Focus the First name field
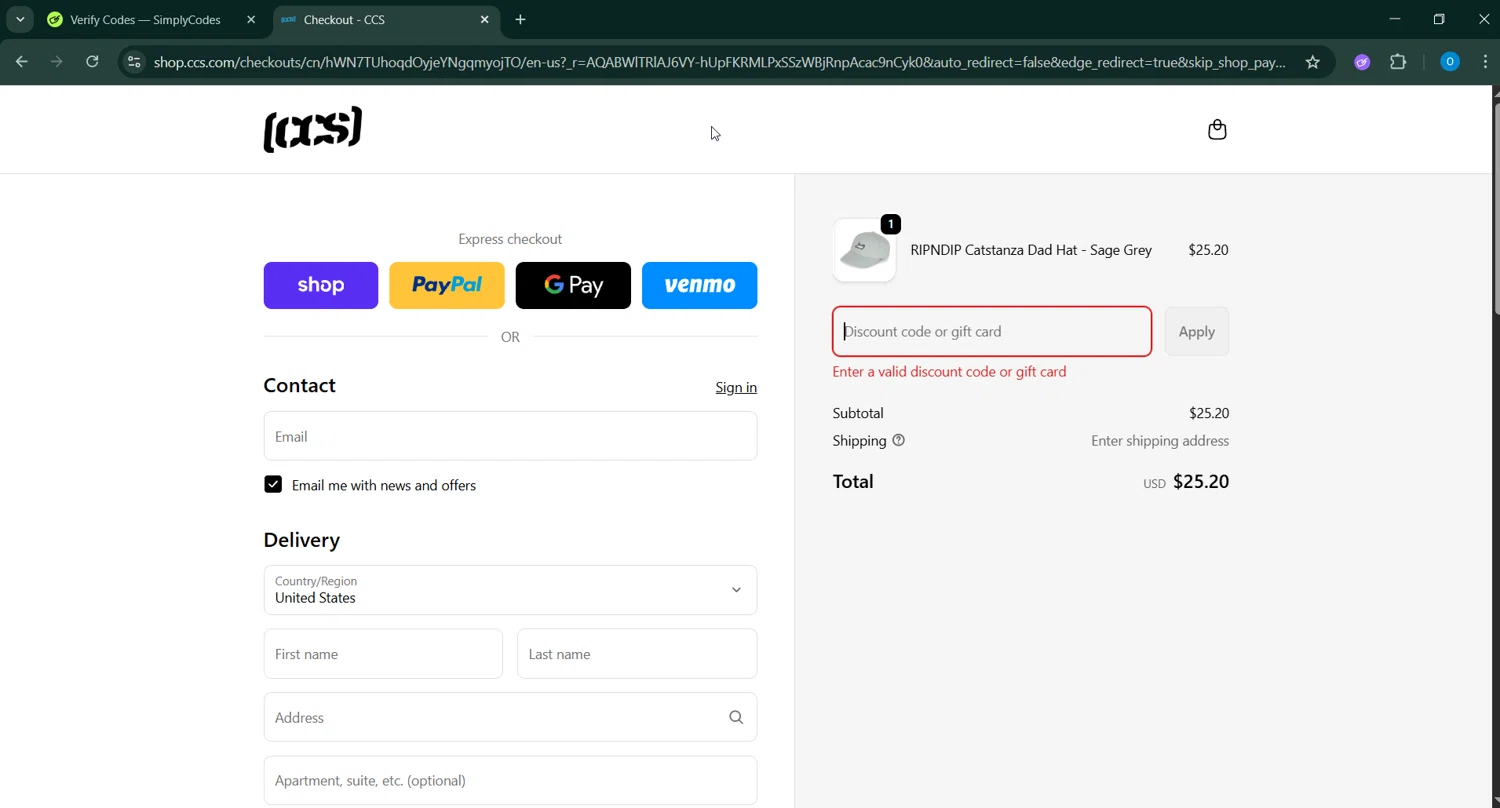Viewport: 1500px width, 808px height. (383, 654)
